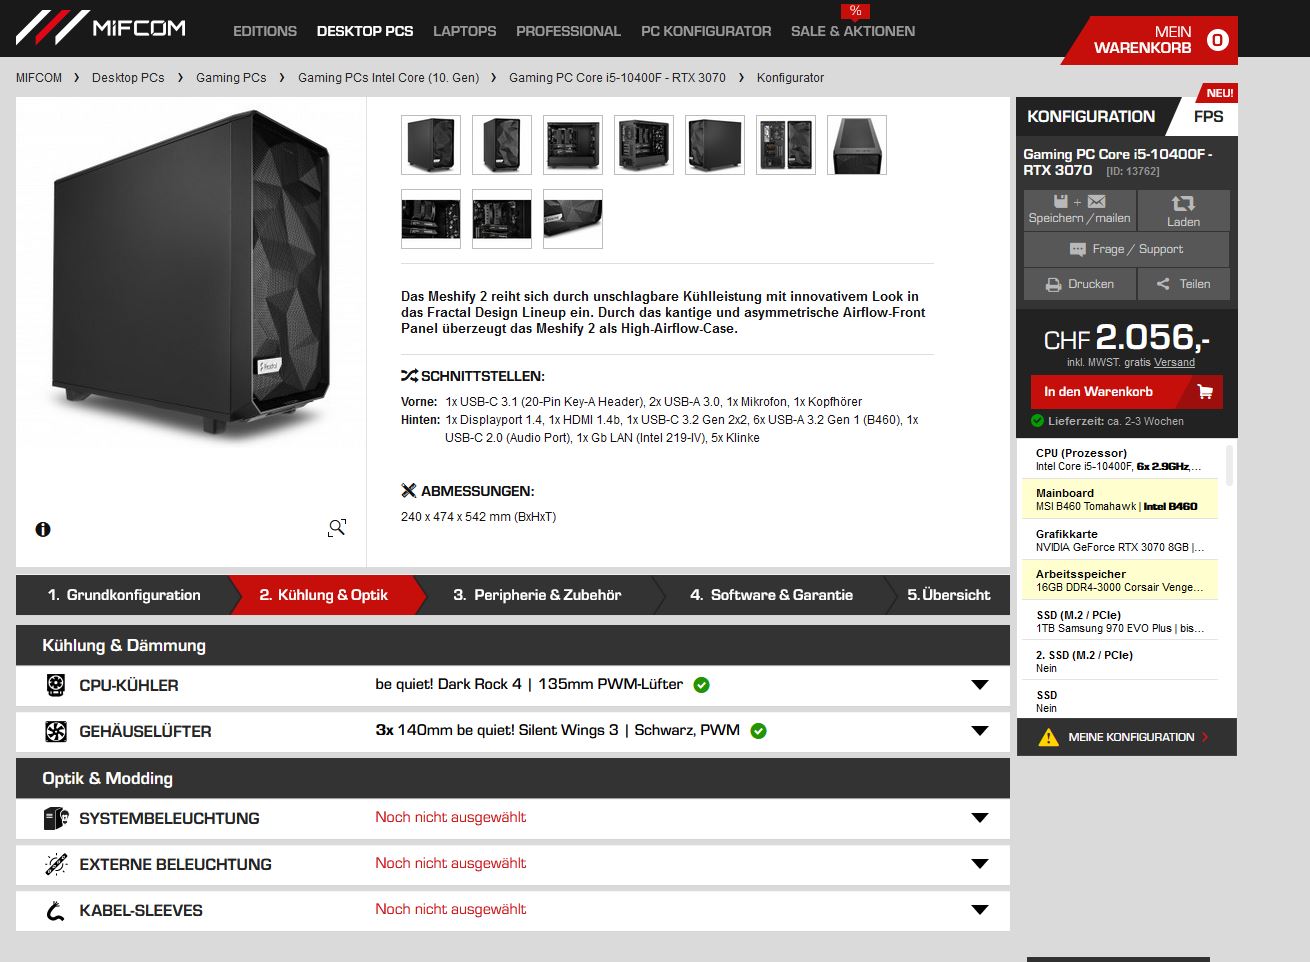This screenshot has height=962, width=1310.
Task: Open Mein Warenkorb
Action: [x=1149, y=40]
